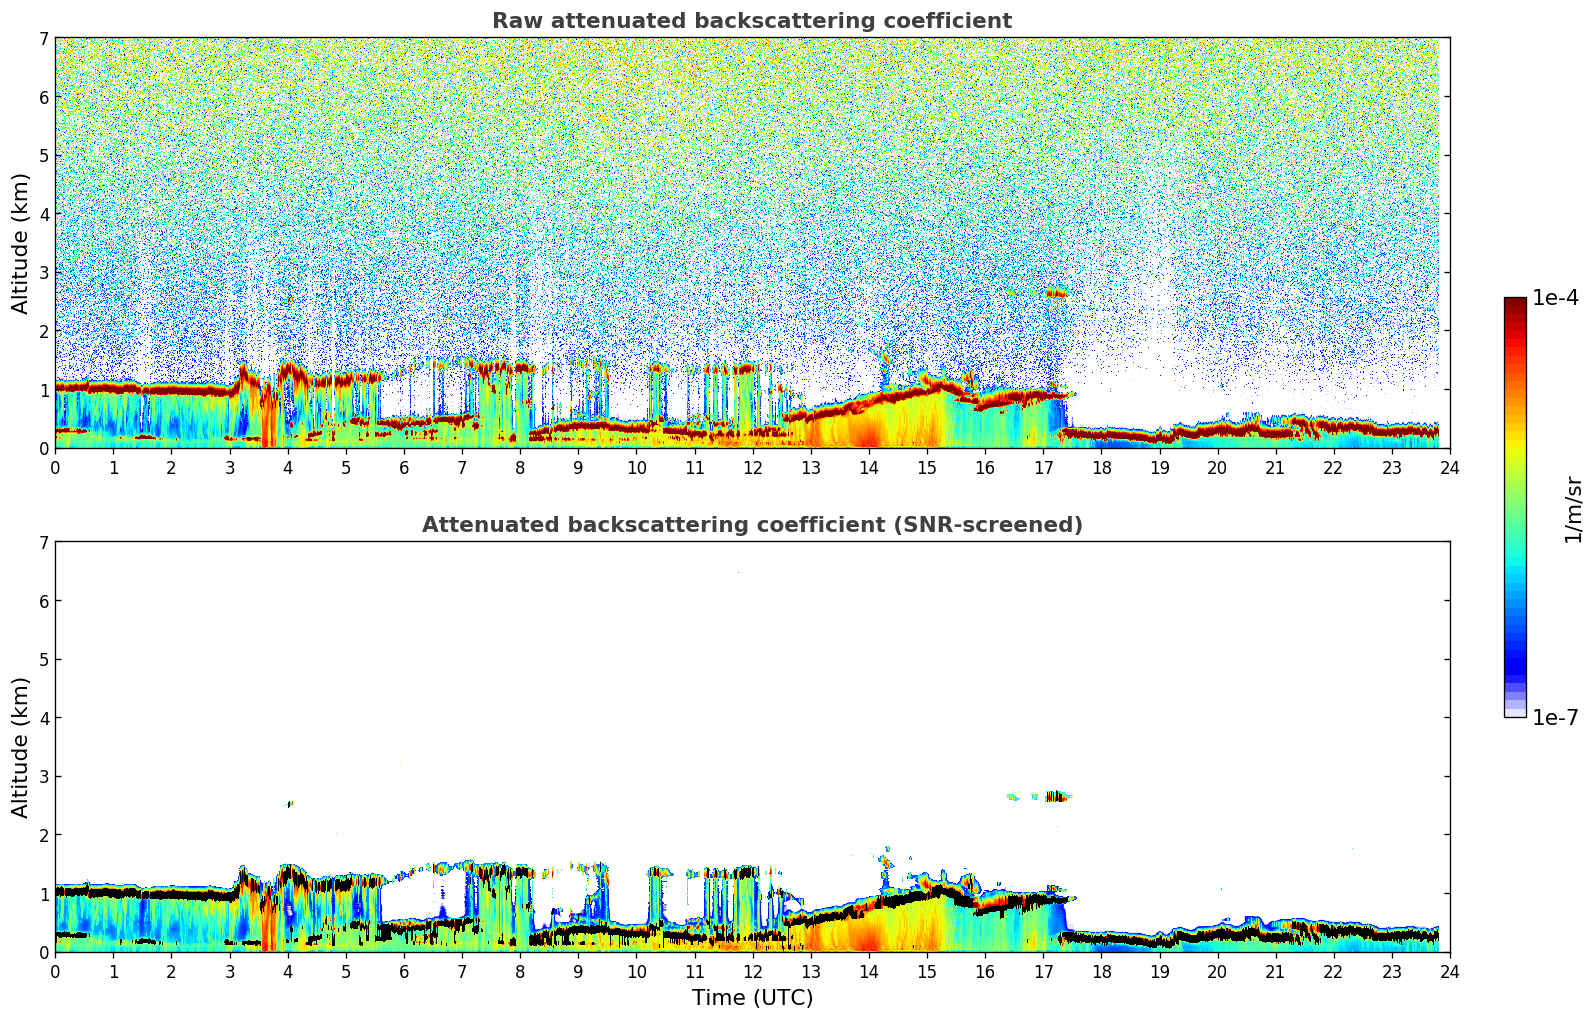Click the isolated cloud near 17 UTC in lower plot
Image resolution: width=1595 pixels, height=1020 pixels.
click(x=1054, y=796)
